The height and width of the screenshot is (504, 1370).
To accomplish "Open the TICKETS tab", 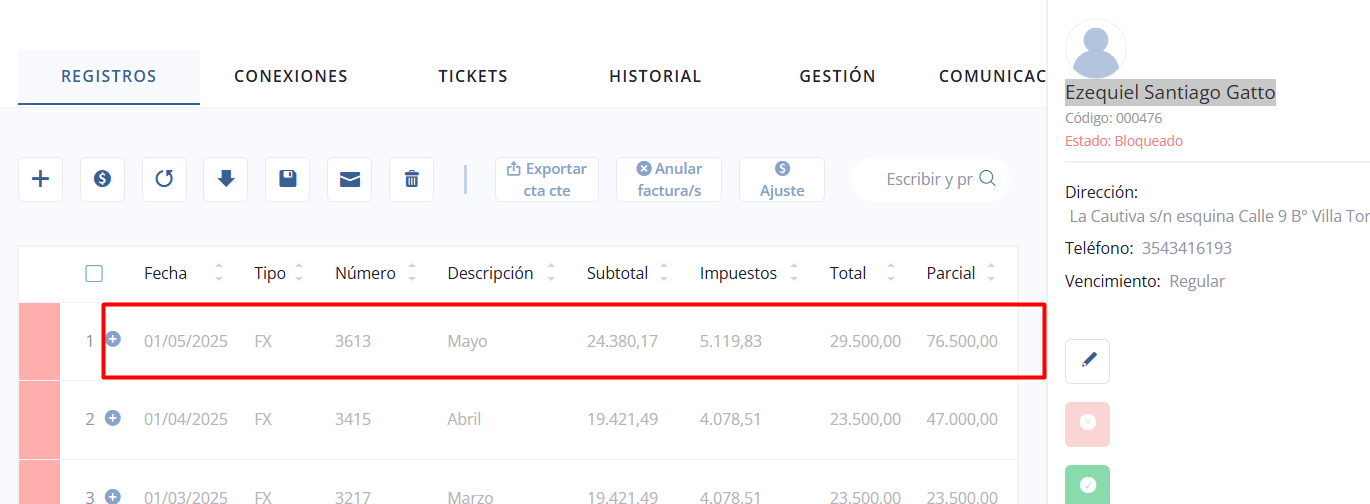I will point(473,77).
